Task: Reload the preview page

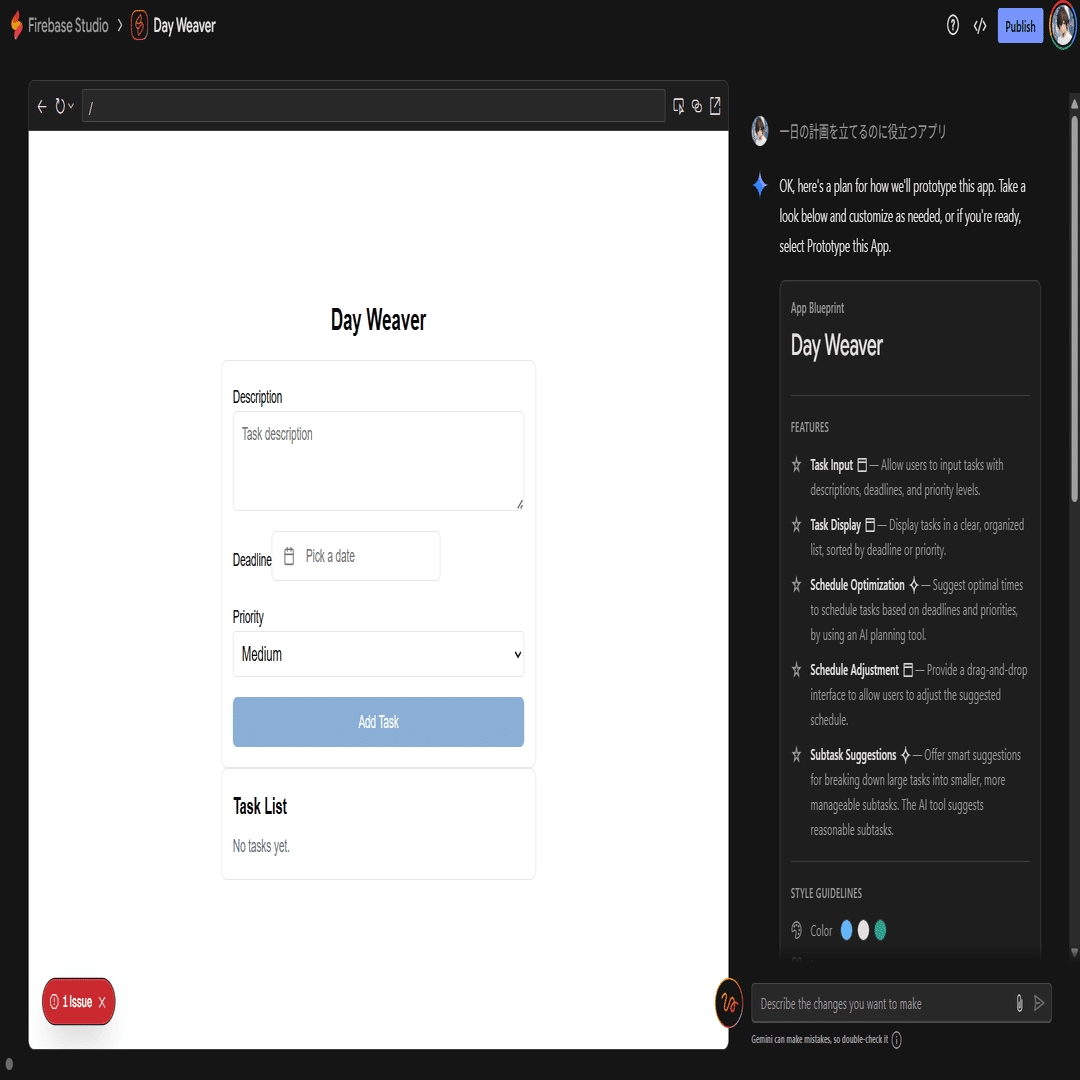Action: pos(61,106)
